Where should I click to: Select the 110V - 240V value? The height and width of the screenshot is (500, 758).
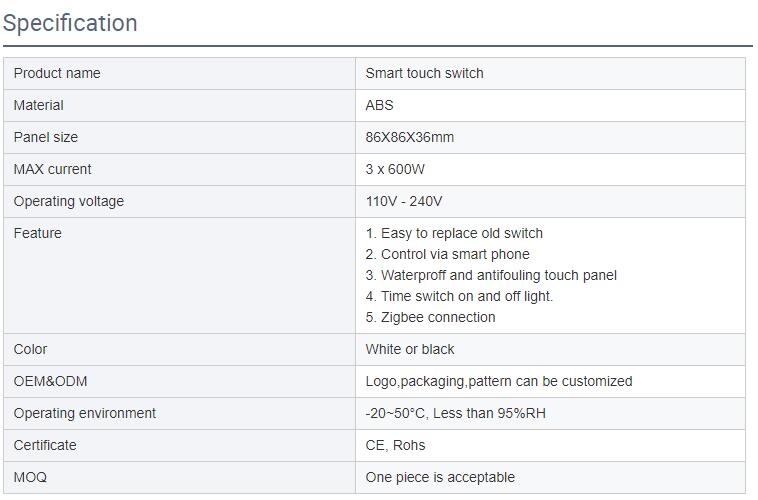(404, 201)
